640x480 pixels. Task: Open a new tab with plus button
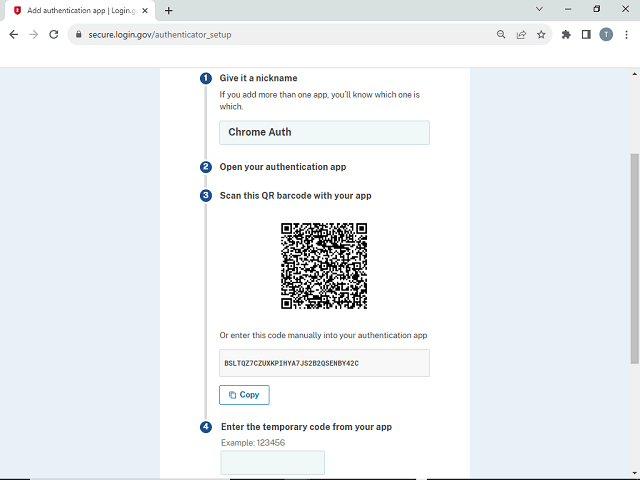pyautogui.click(x=169, y=11)
